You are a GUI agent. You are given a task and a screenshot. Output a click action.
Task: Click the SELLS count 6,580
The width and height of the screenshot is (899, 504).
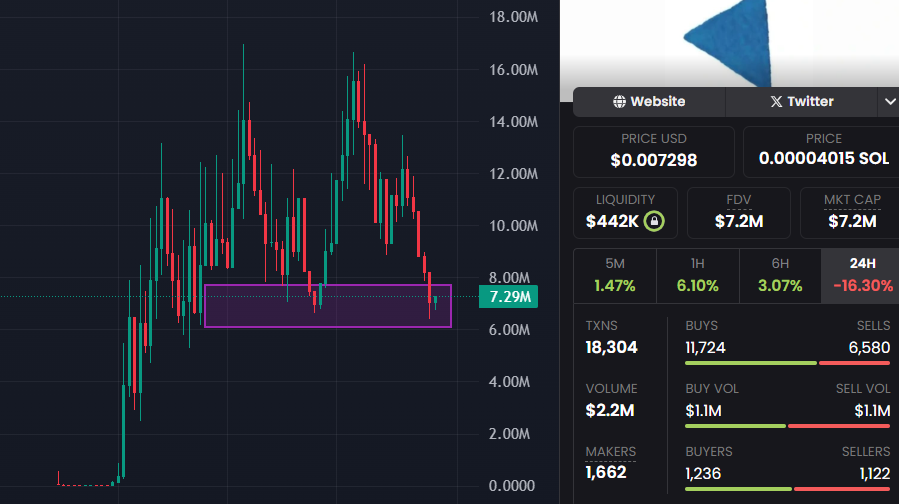point(869,348)
